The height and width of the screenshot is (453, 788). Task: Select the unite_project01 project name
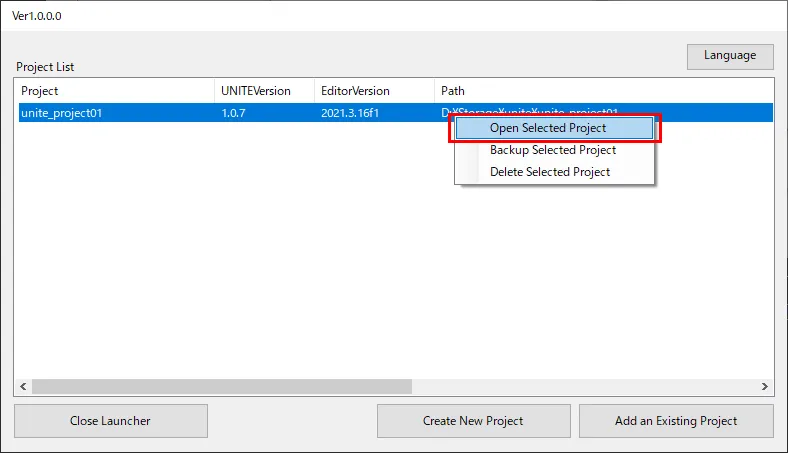(x=62, y=113)
